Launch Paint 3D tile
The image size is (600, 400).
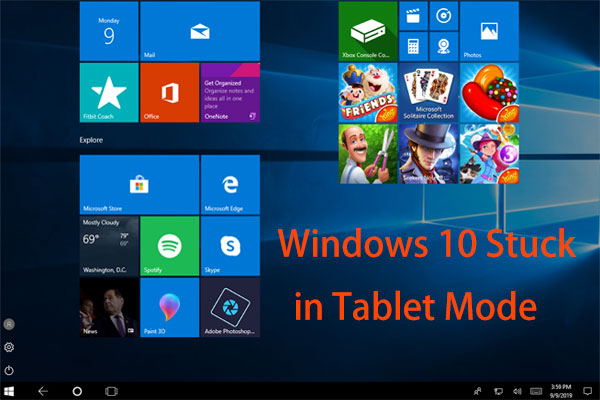(x=170, y=307)
